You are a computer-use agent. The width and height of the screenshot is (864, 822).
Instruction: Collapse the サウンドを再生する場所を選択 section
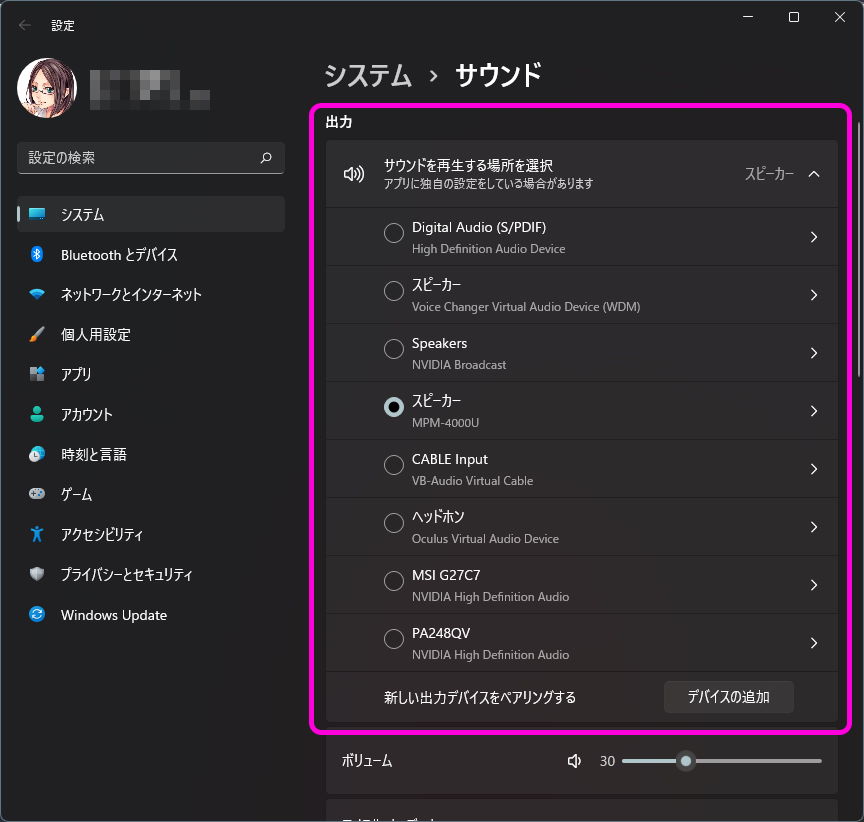[814, 174]
